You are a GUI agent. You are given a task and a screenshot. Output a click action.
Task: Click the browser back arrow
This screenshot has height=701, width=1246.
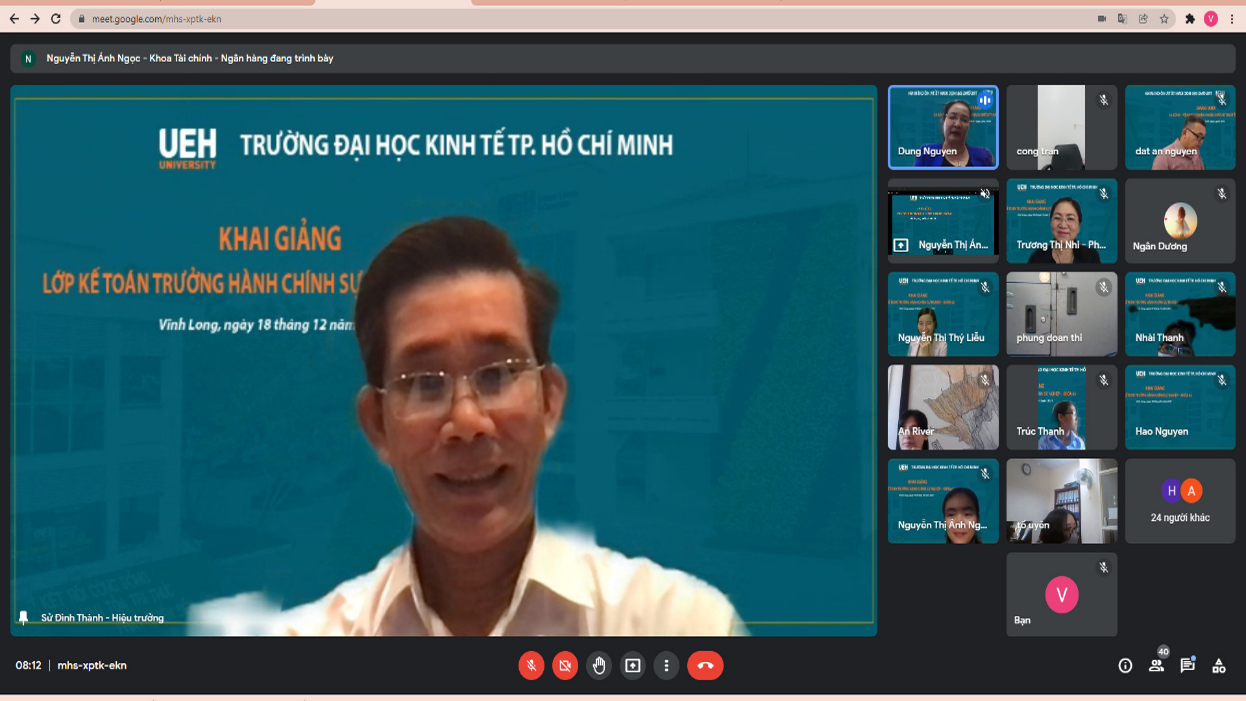pyautogui.click(x=14, y=19)
